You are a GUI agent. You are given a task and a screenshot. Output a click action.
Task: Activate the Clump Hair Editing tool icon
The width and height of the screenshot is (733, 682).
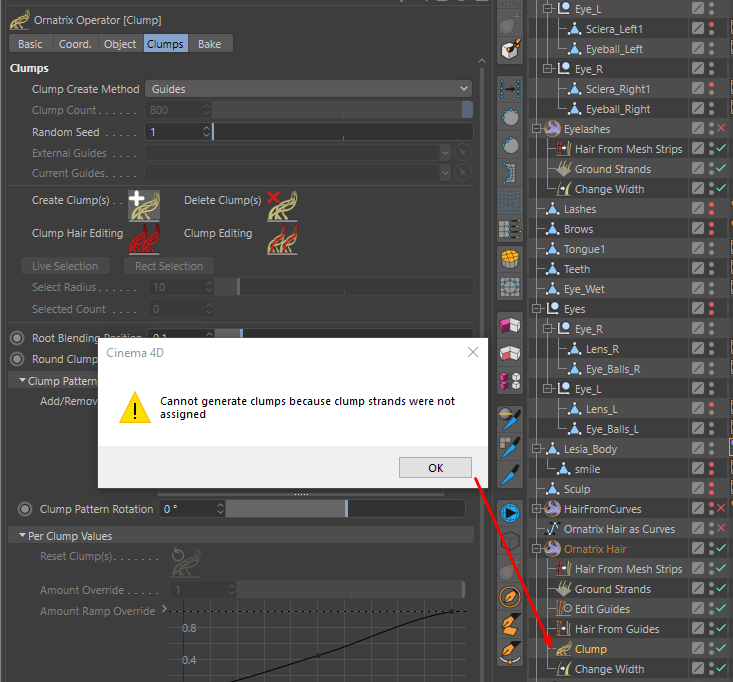click(144, 239)
